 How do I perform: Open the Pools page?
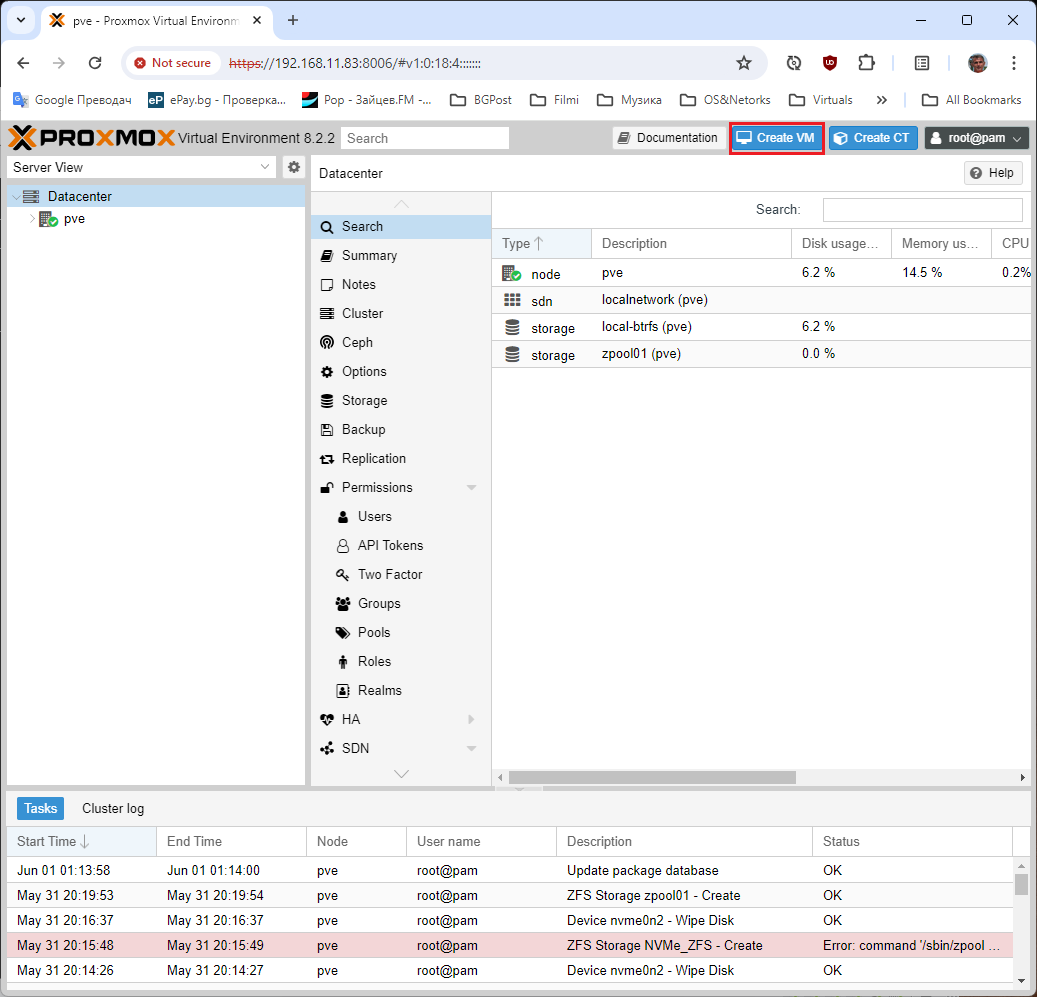tap(401, 633)
